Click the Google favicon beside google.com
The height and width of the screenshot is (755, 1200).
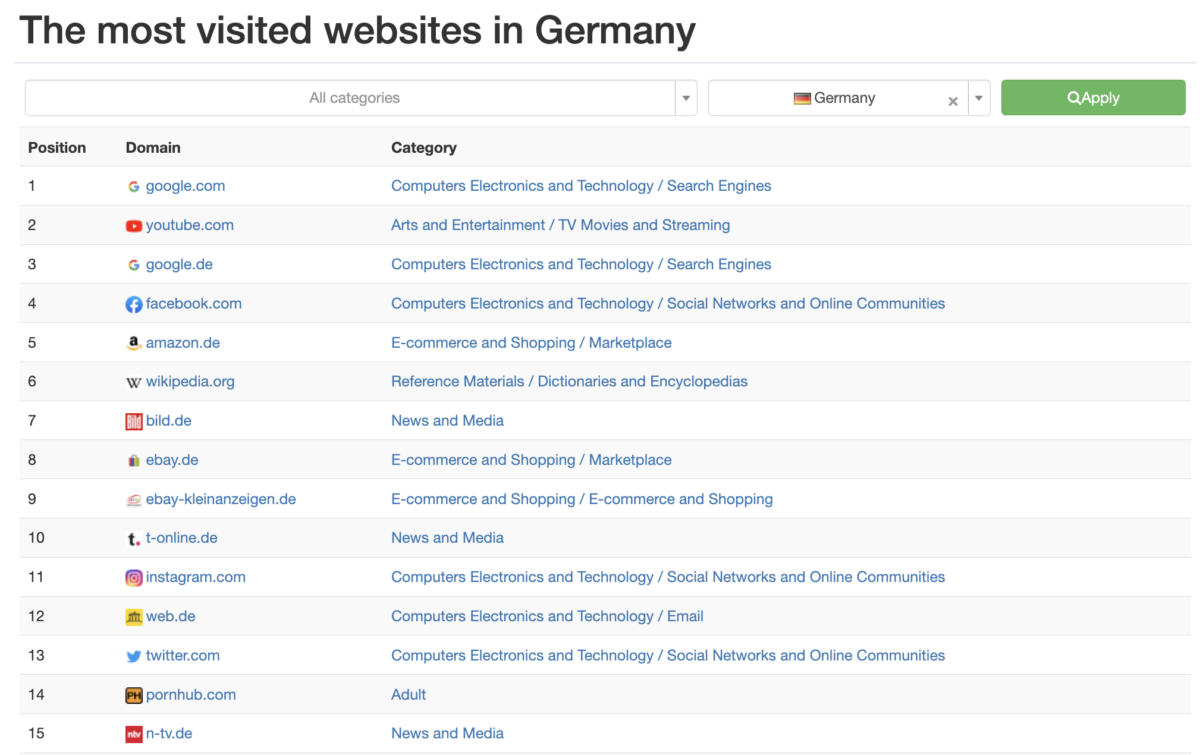point(134,186)
